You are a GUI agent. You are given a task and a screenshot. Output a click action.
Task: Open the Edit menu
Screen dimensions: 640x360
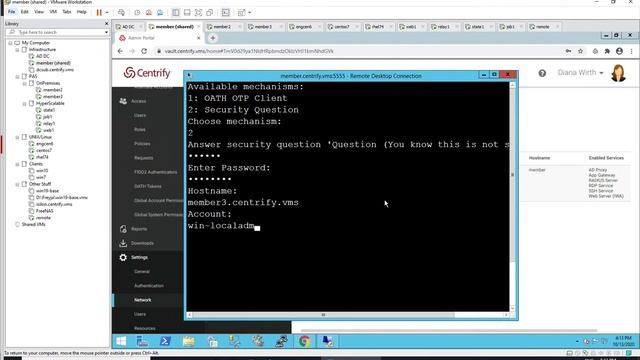(25, 12)
